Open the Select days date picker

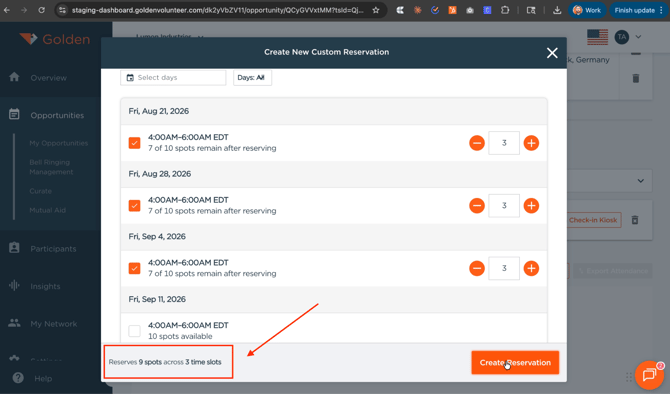(x=173, y=77)
